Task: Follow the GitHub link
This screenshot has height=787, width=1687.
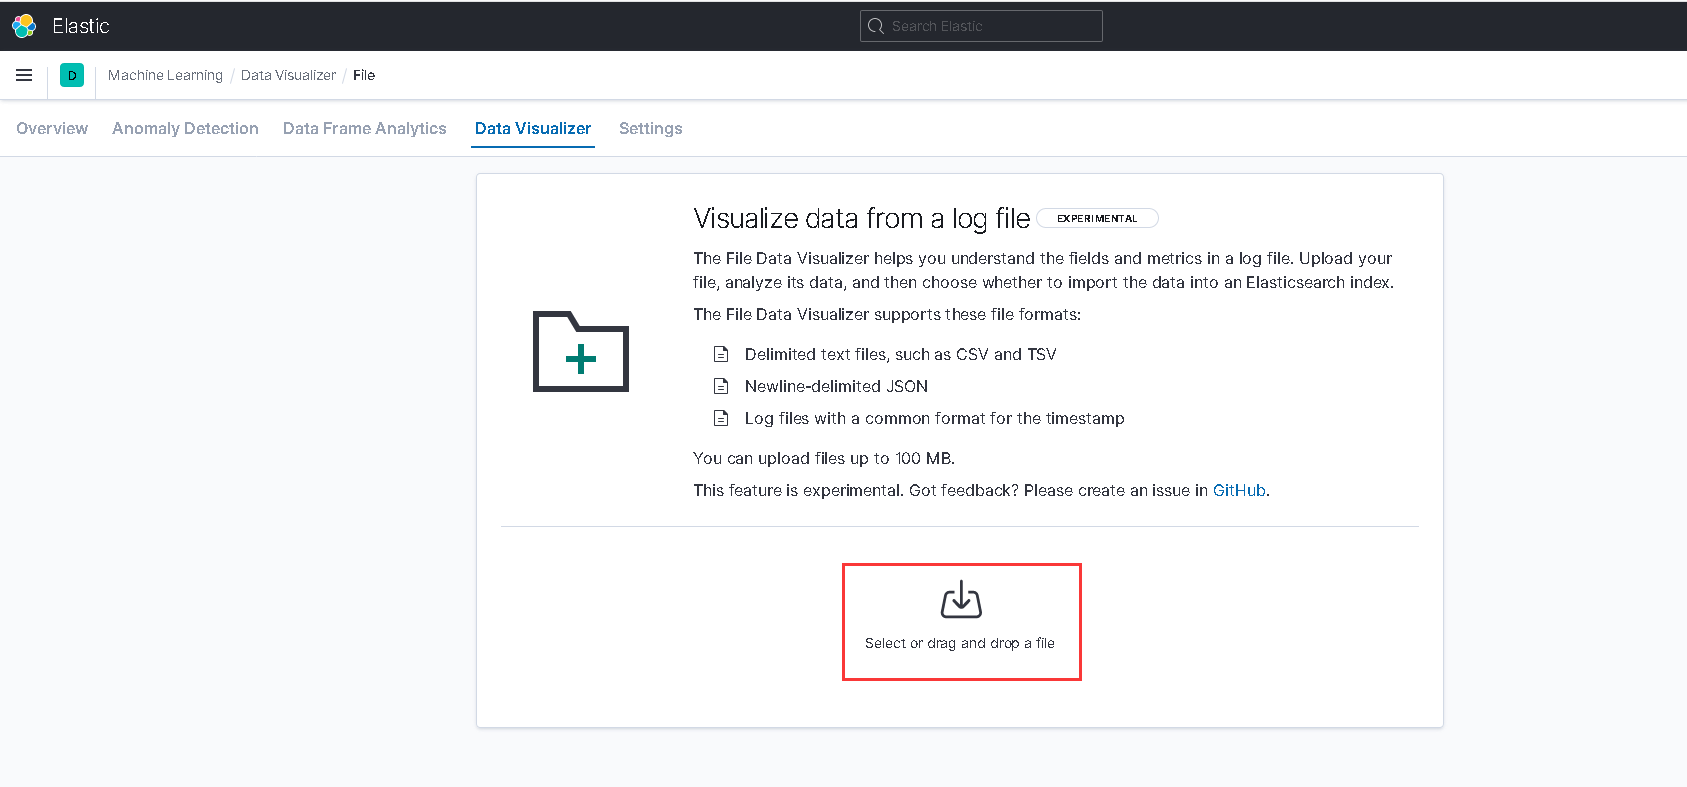Action: 1239,490
